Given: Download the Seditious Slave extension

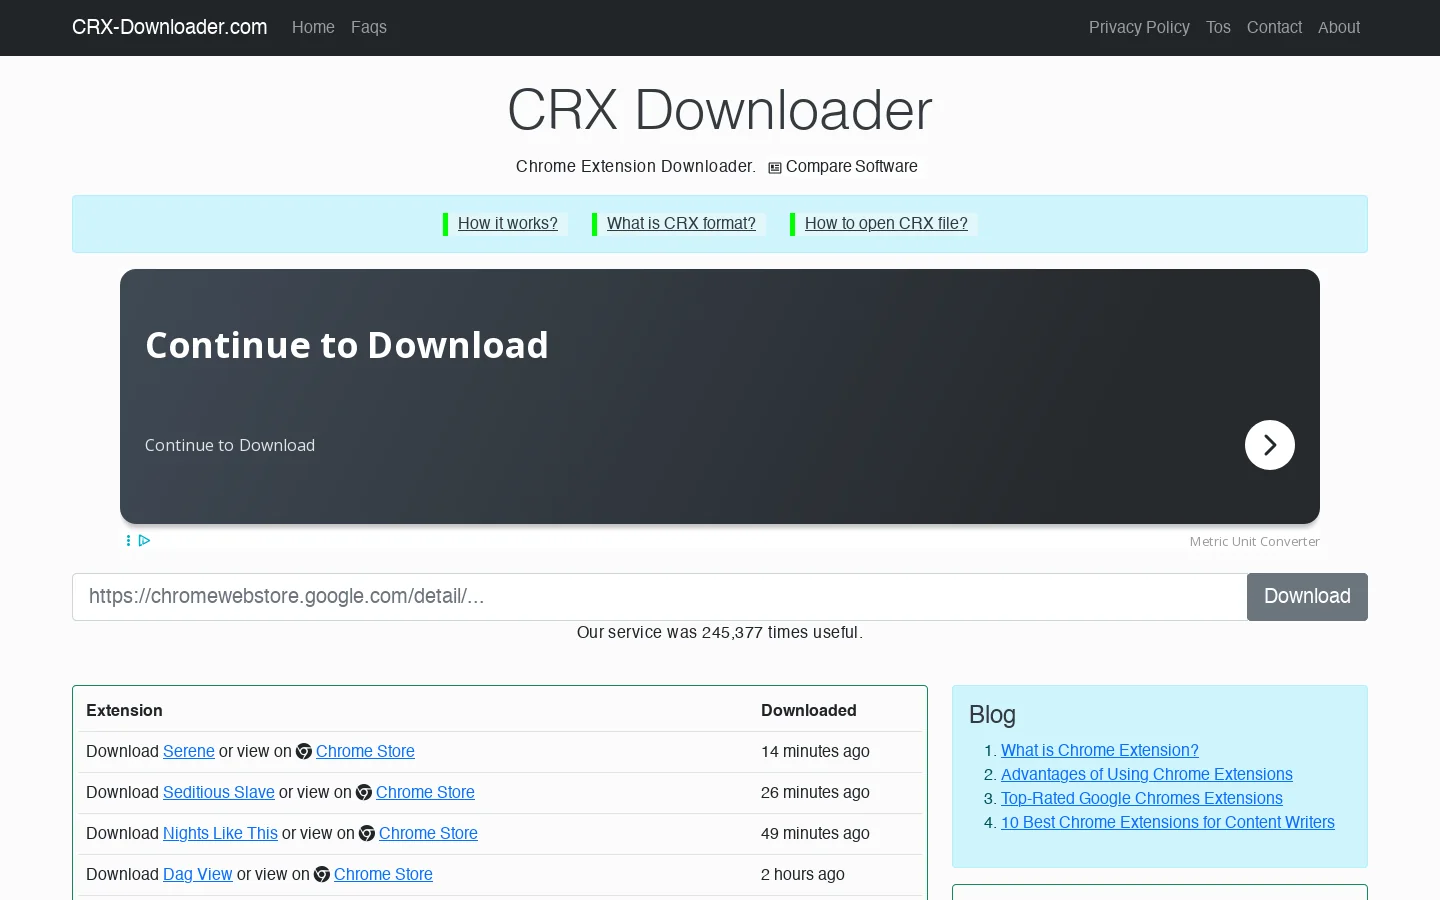Looking at the screenshot, I should click(x=219, y=792).
